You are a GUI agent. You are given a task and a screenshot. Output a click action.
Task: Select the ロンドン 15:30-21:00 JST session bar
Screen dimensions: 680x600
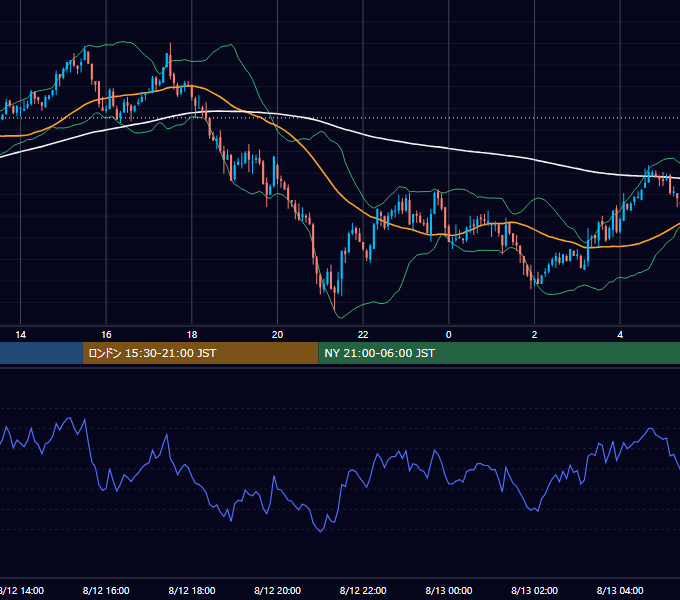200,353
